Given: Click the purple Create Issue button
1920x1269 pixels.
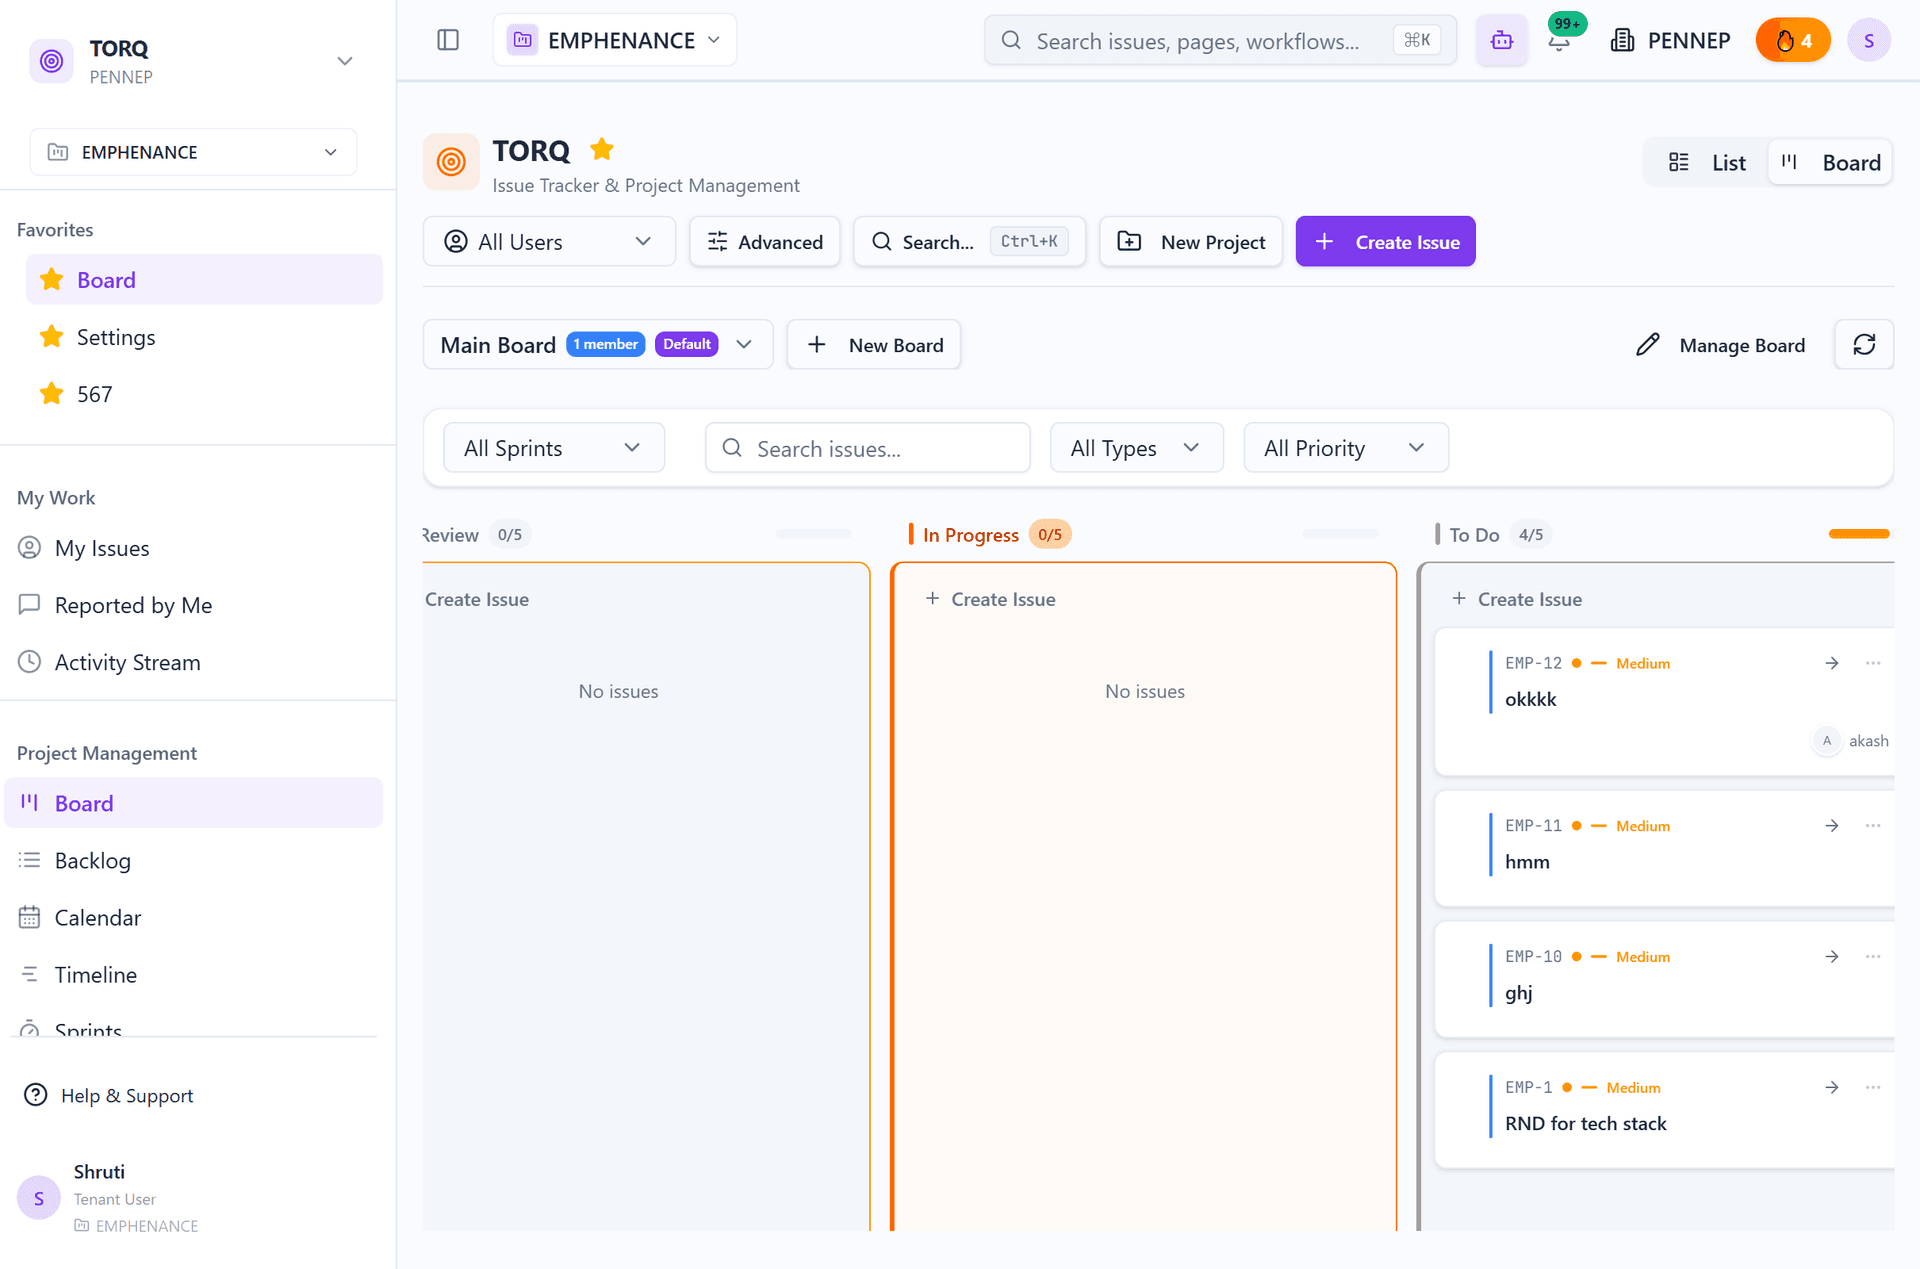Looking at the screenshot, I should point(1385,242).
